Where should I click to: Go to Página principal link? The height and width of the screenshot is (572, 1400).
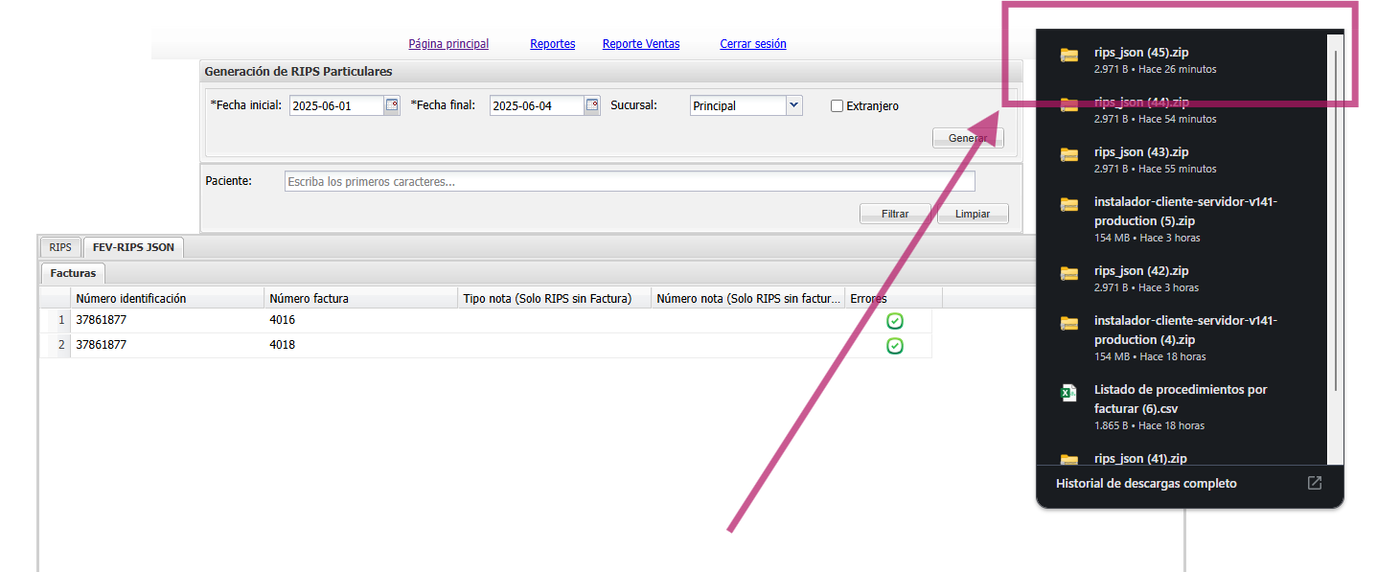[x=449, y=44]
